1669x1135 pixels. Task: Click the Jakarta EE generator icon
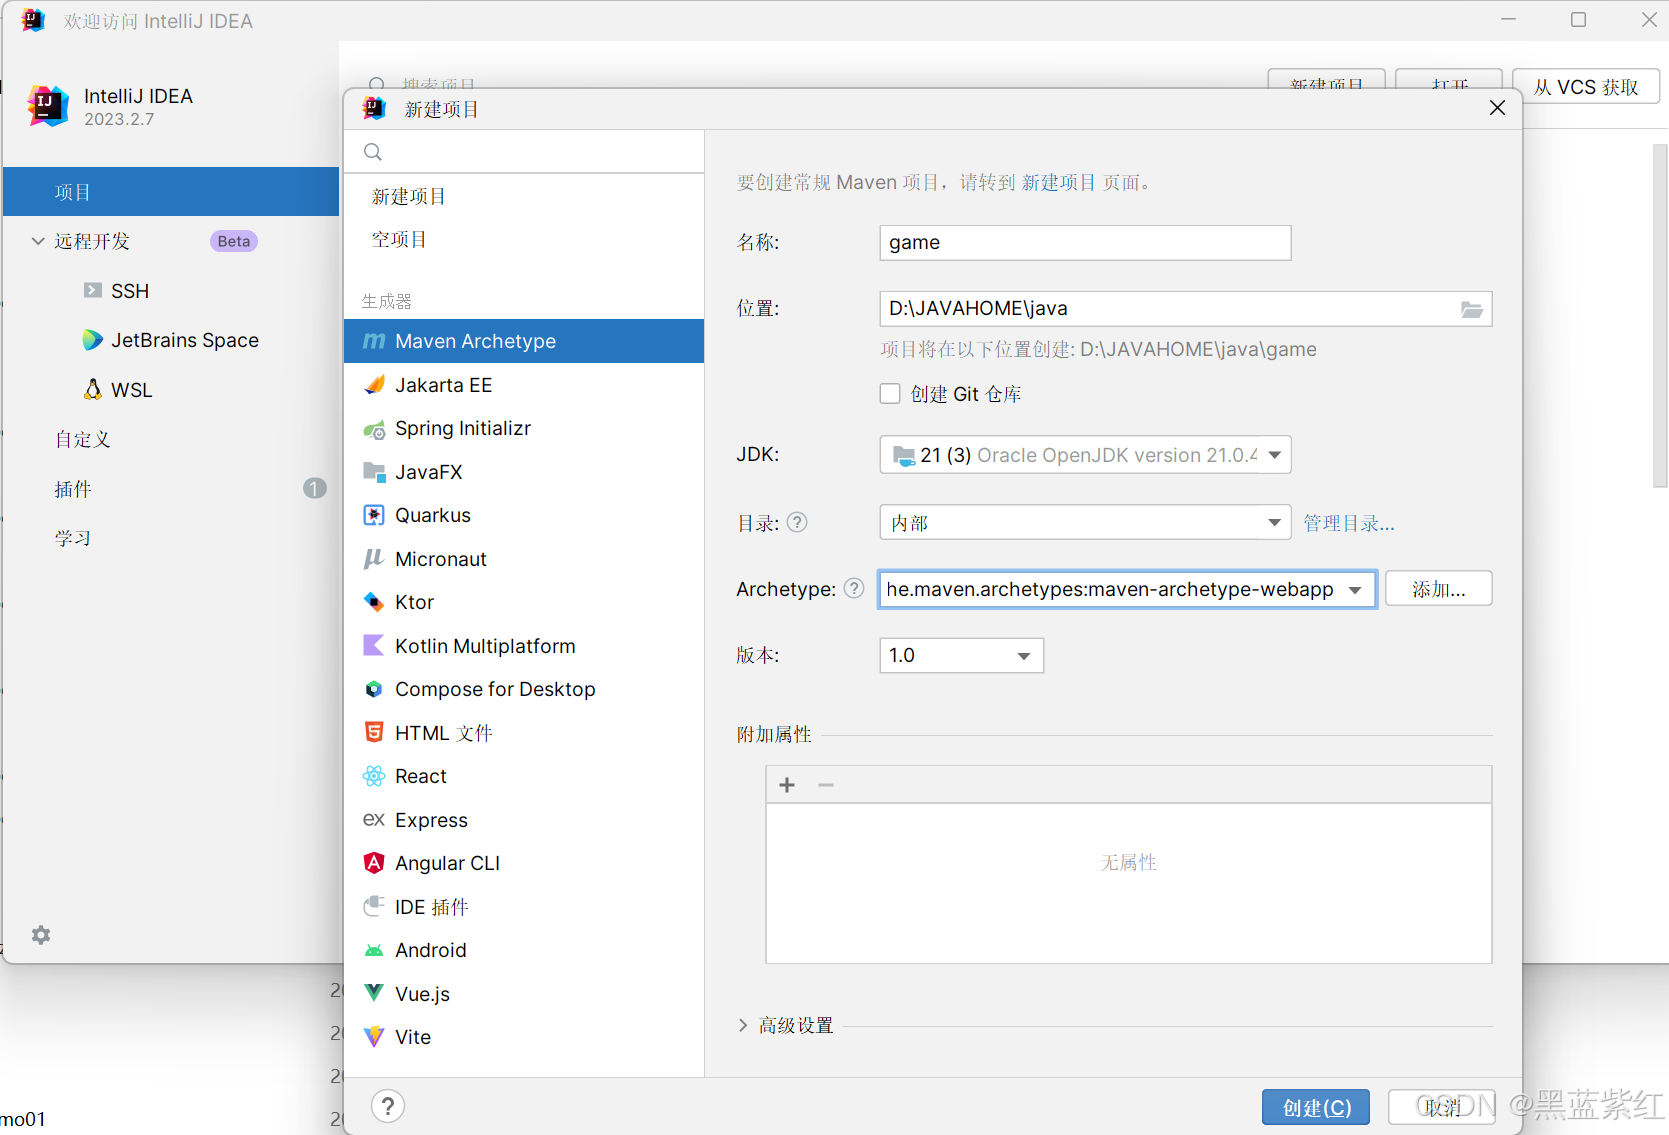coord(374,385)
